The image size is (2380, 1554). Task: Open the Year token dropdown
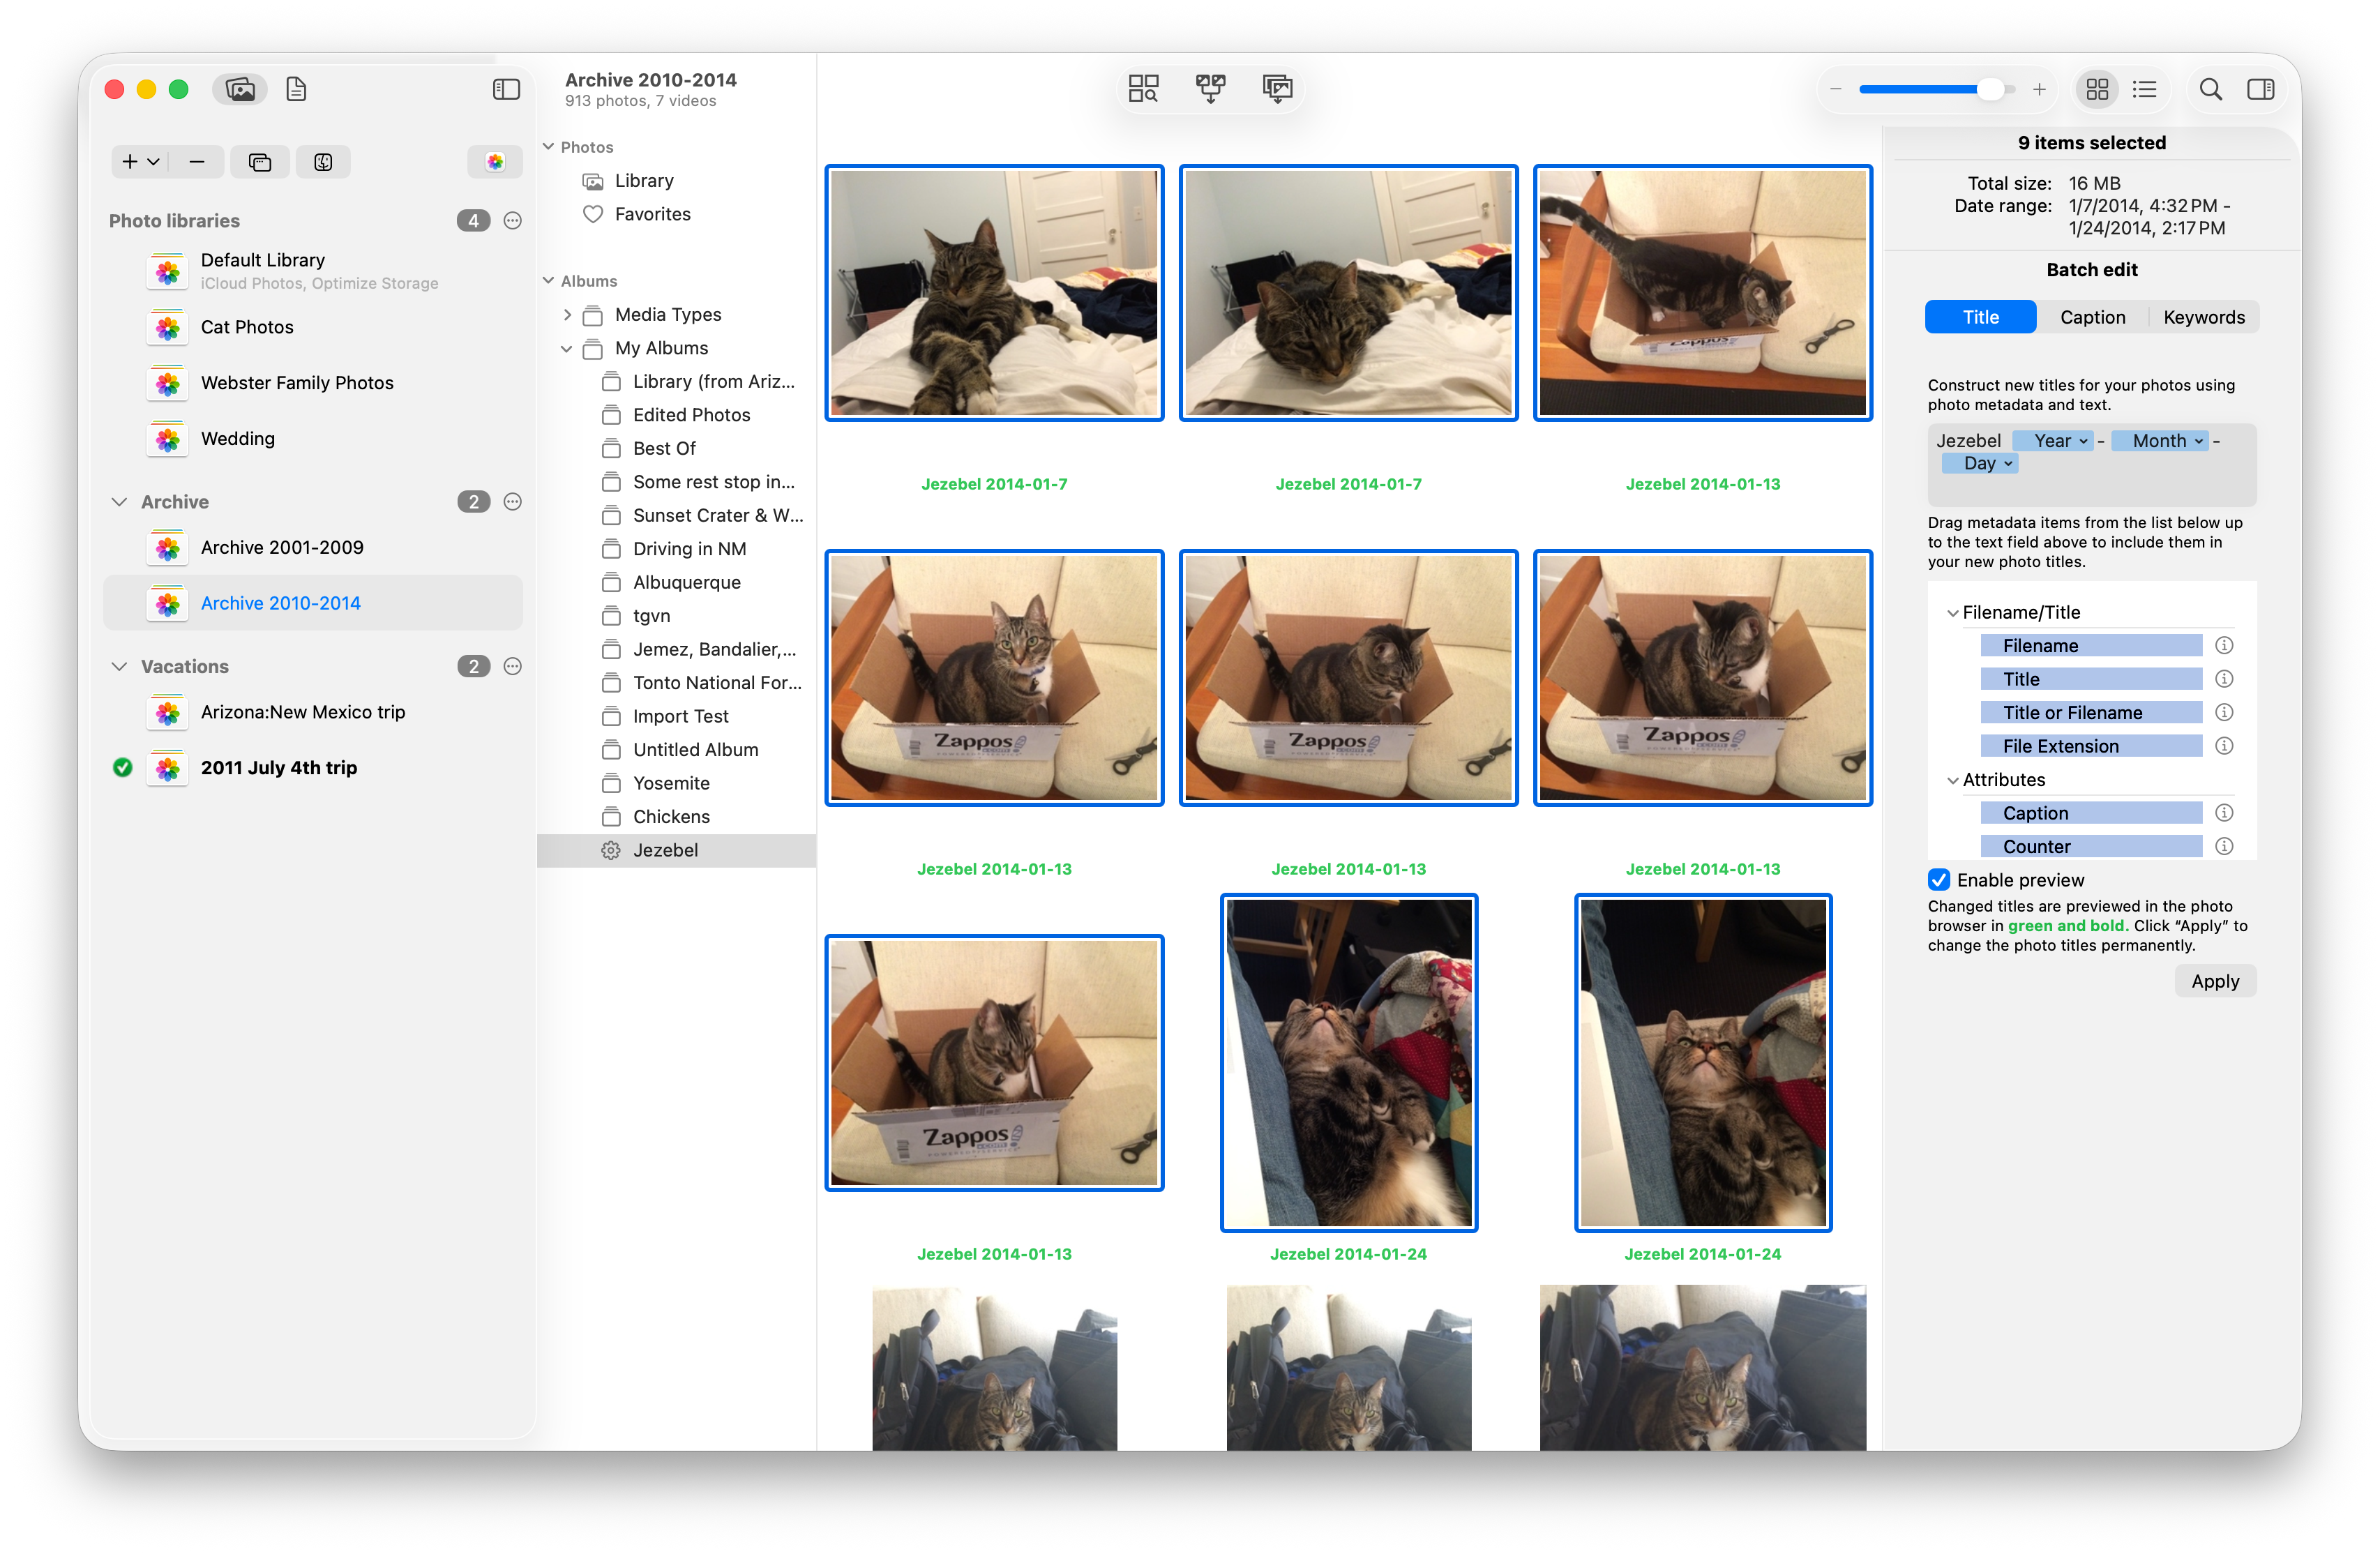coord(2083,441)
